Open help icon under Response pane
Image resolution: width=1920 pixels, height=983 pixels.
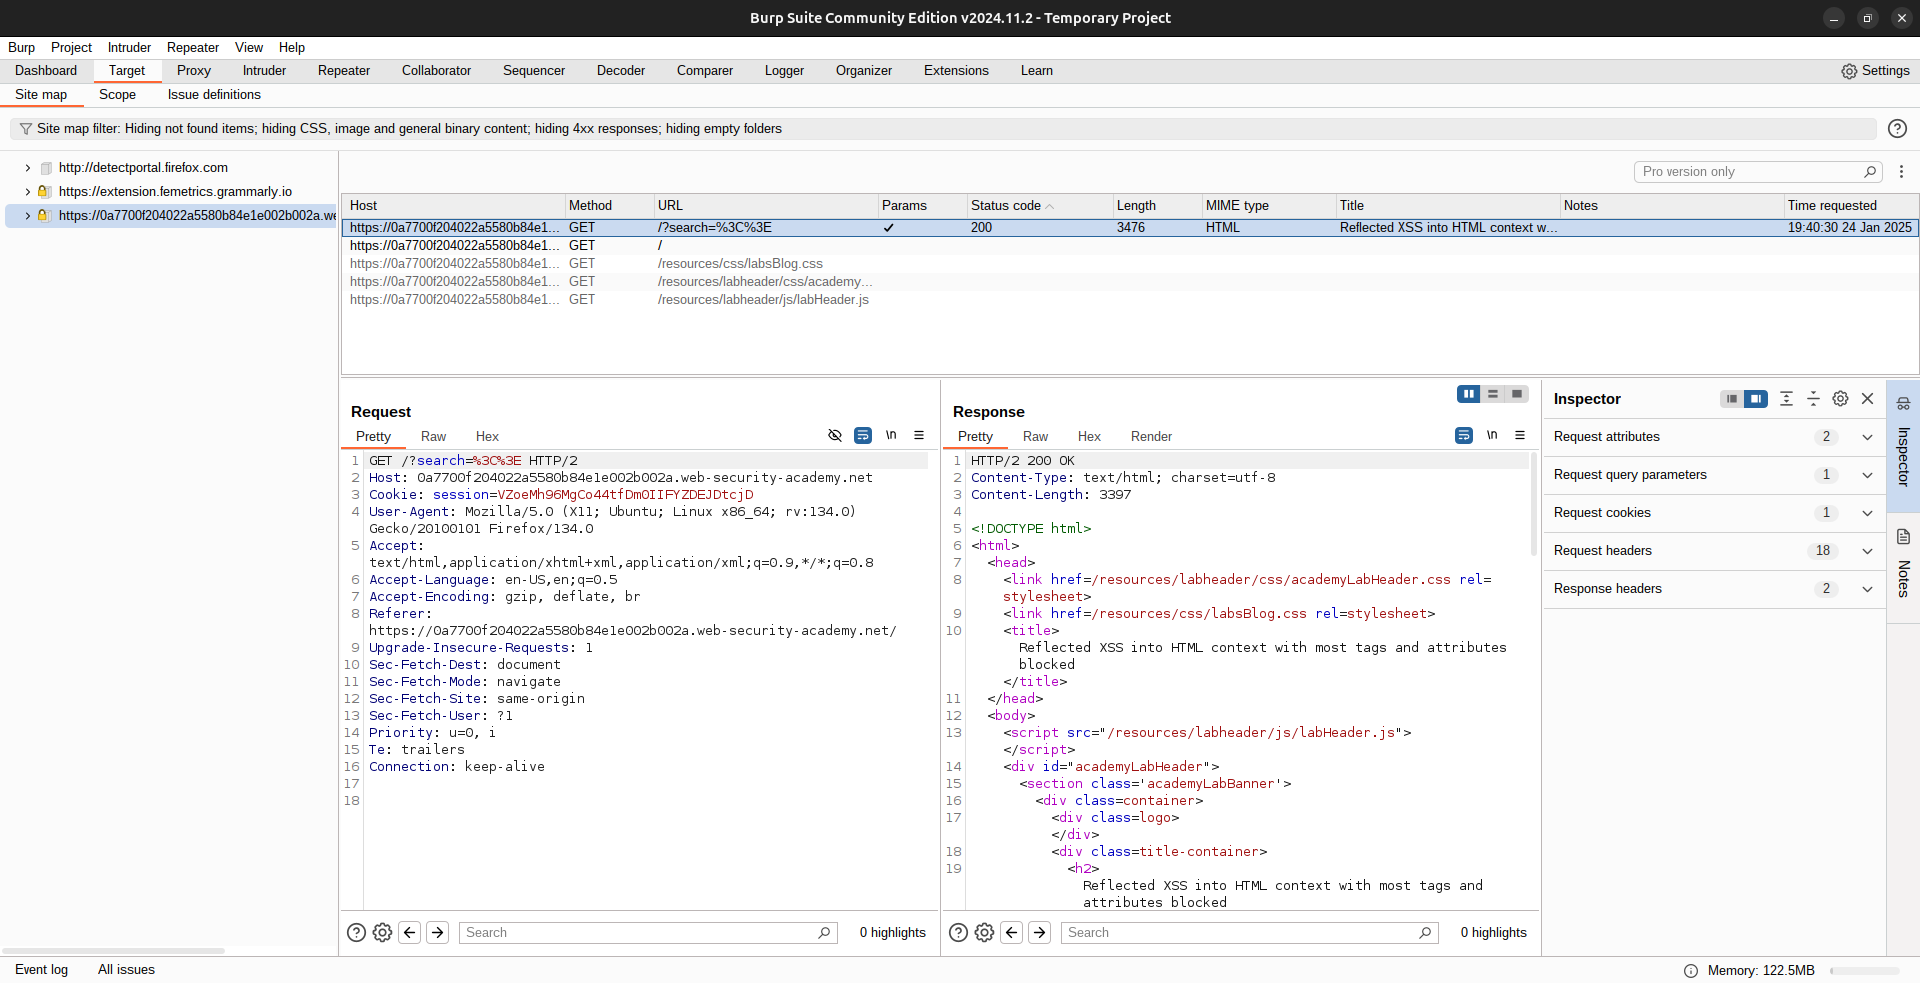[x=958, y=933]
